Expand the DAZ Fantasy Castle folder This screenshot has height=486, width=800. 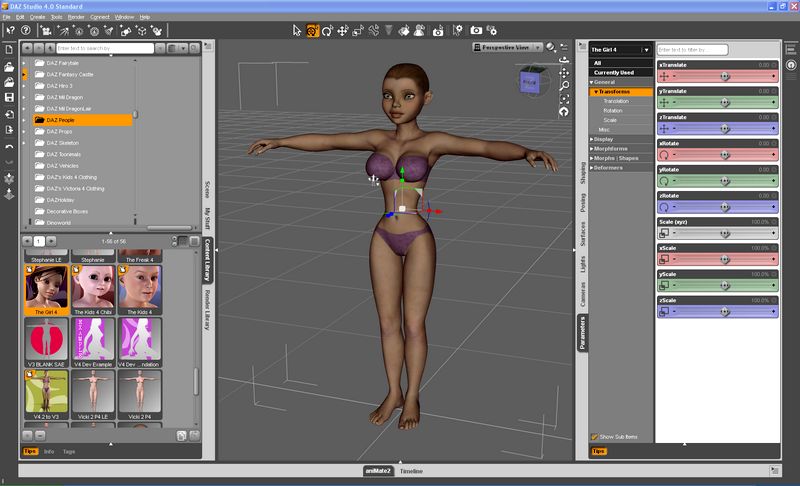[x=23, y=74]
